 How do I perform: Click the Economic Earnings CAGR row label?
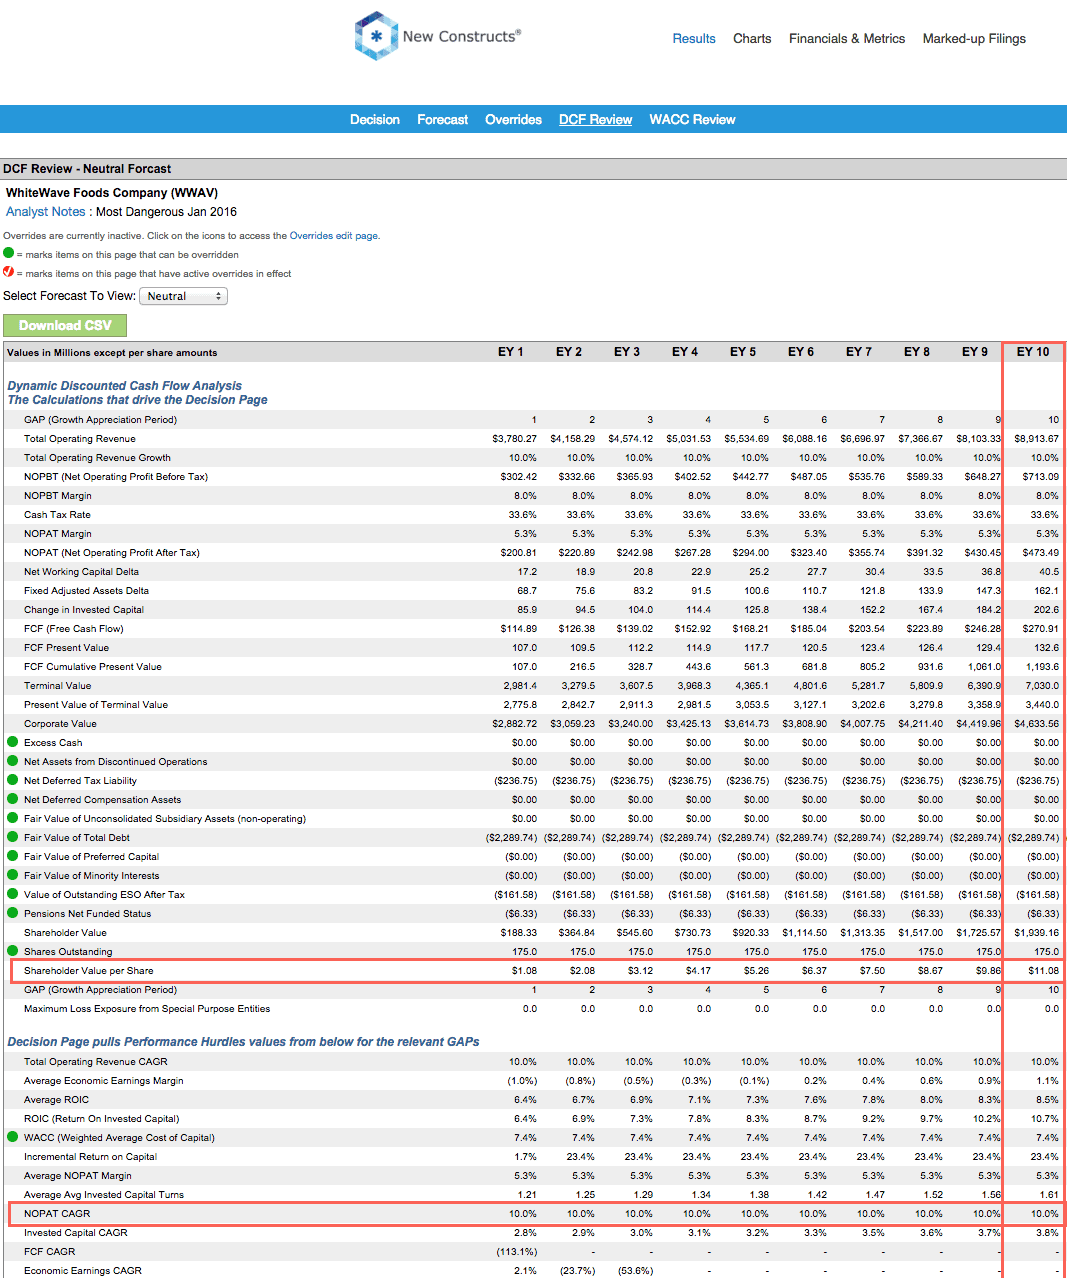[x=83, y=1270]
